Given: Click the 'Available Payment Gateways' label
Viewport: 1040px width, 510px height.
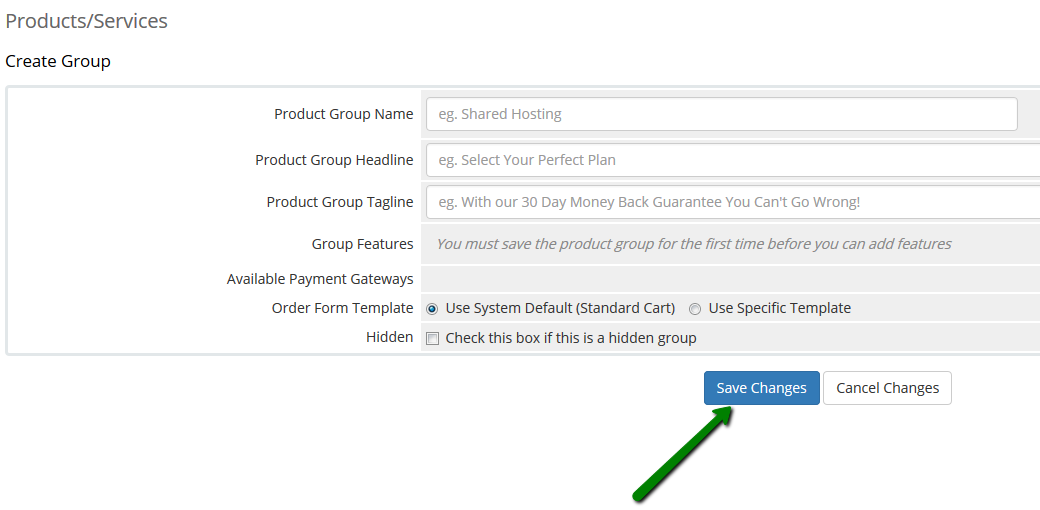Looking at the screenshot, I should pyautogui.click(x=320, y=279).
